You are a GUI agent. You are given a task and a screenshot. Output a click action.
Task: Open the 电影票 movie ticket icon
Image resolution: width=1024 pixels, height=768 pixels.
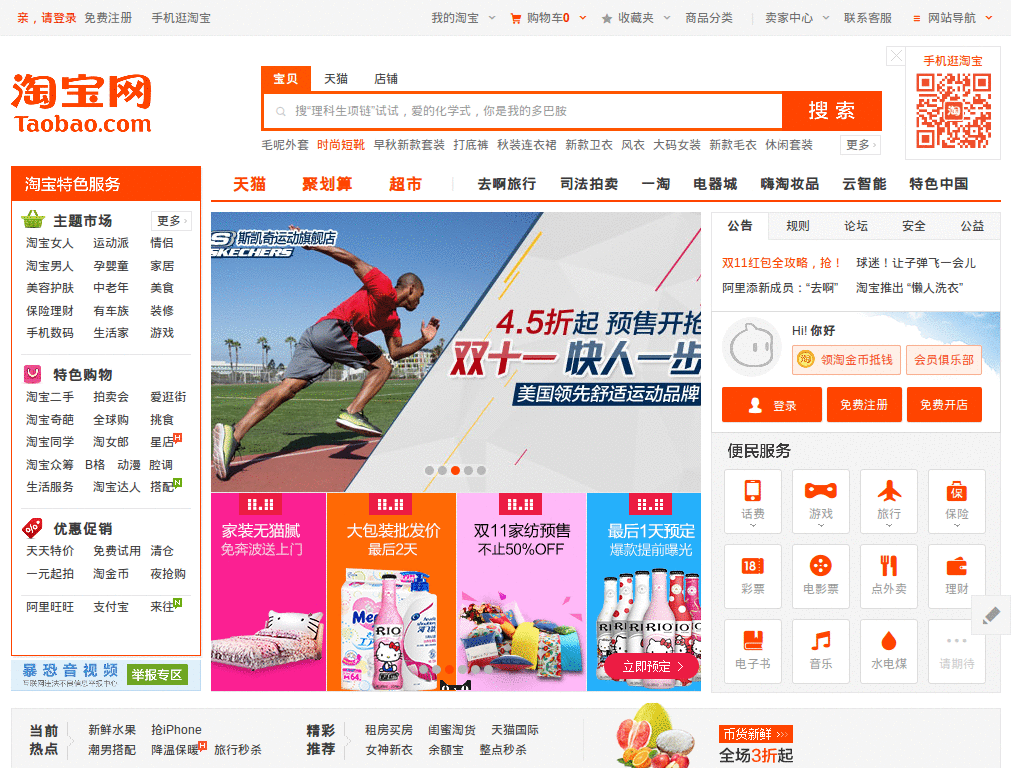820,576
